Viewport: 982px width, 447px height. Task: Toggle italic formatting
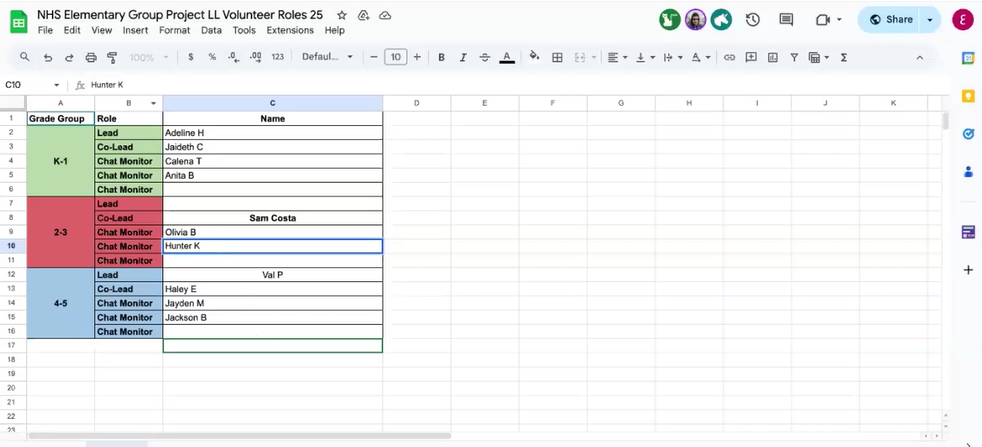[463, 57]
